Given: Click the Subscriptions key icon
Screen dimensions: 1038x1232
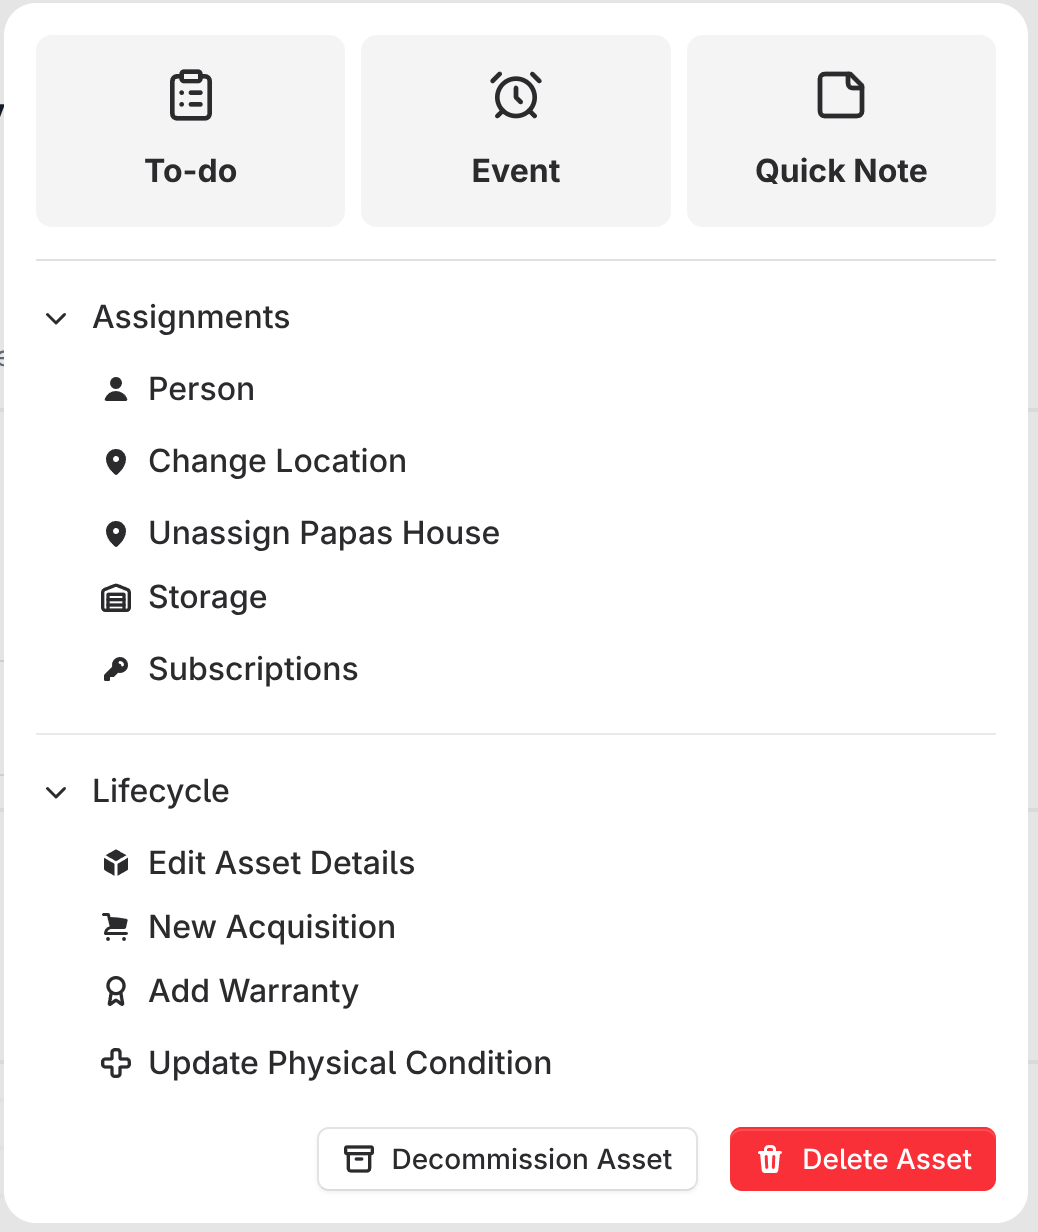Looking at the screenshot, I should click(x=116, y=669).
